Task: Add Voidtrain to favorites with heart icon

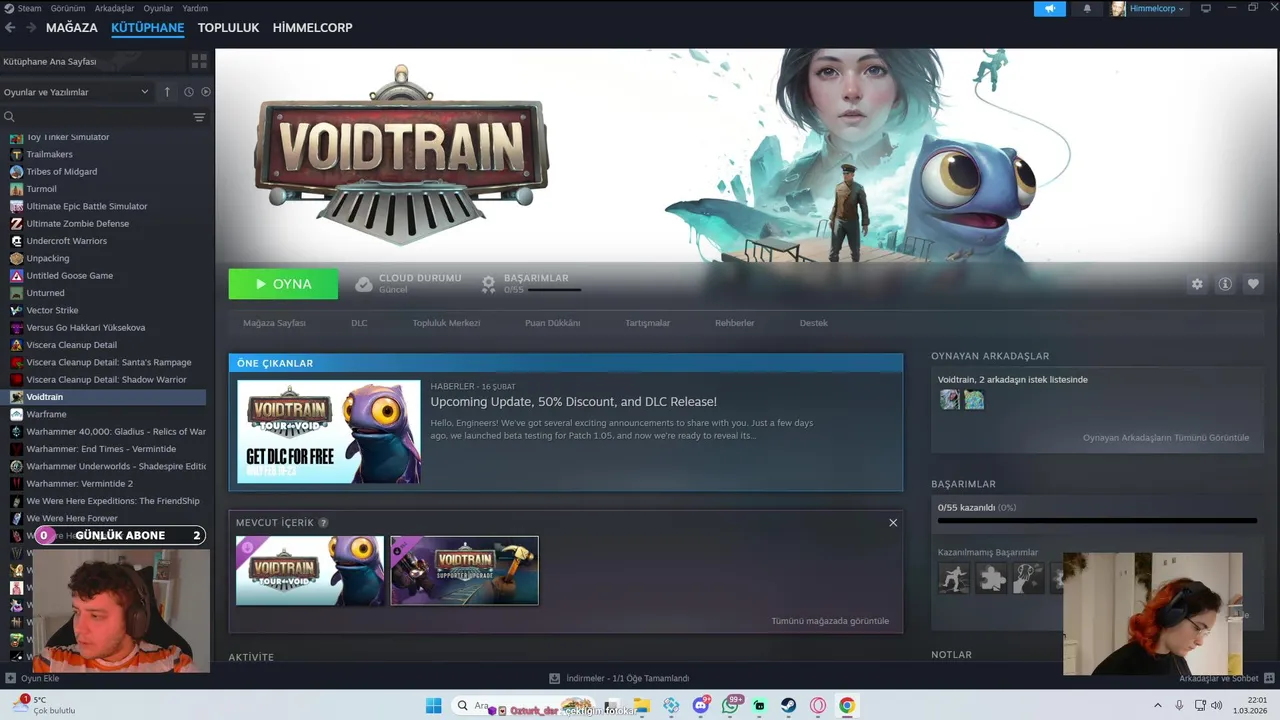Action: pyautogui.click(x=1253, y=284)
